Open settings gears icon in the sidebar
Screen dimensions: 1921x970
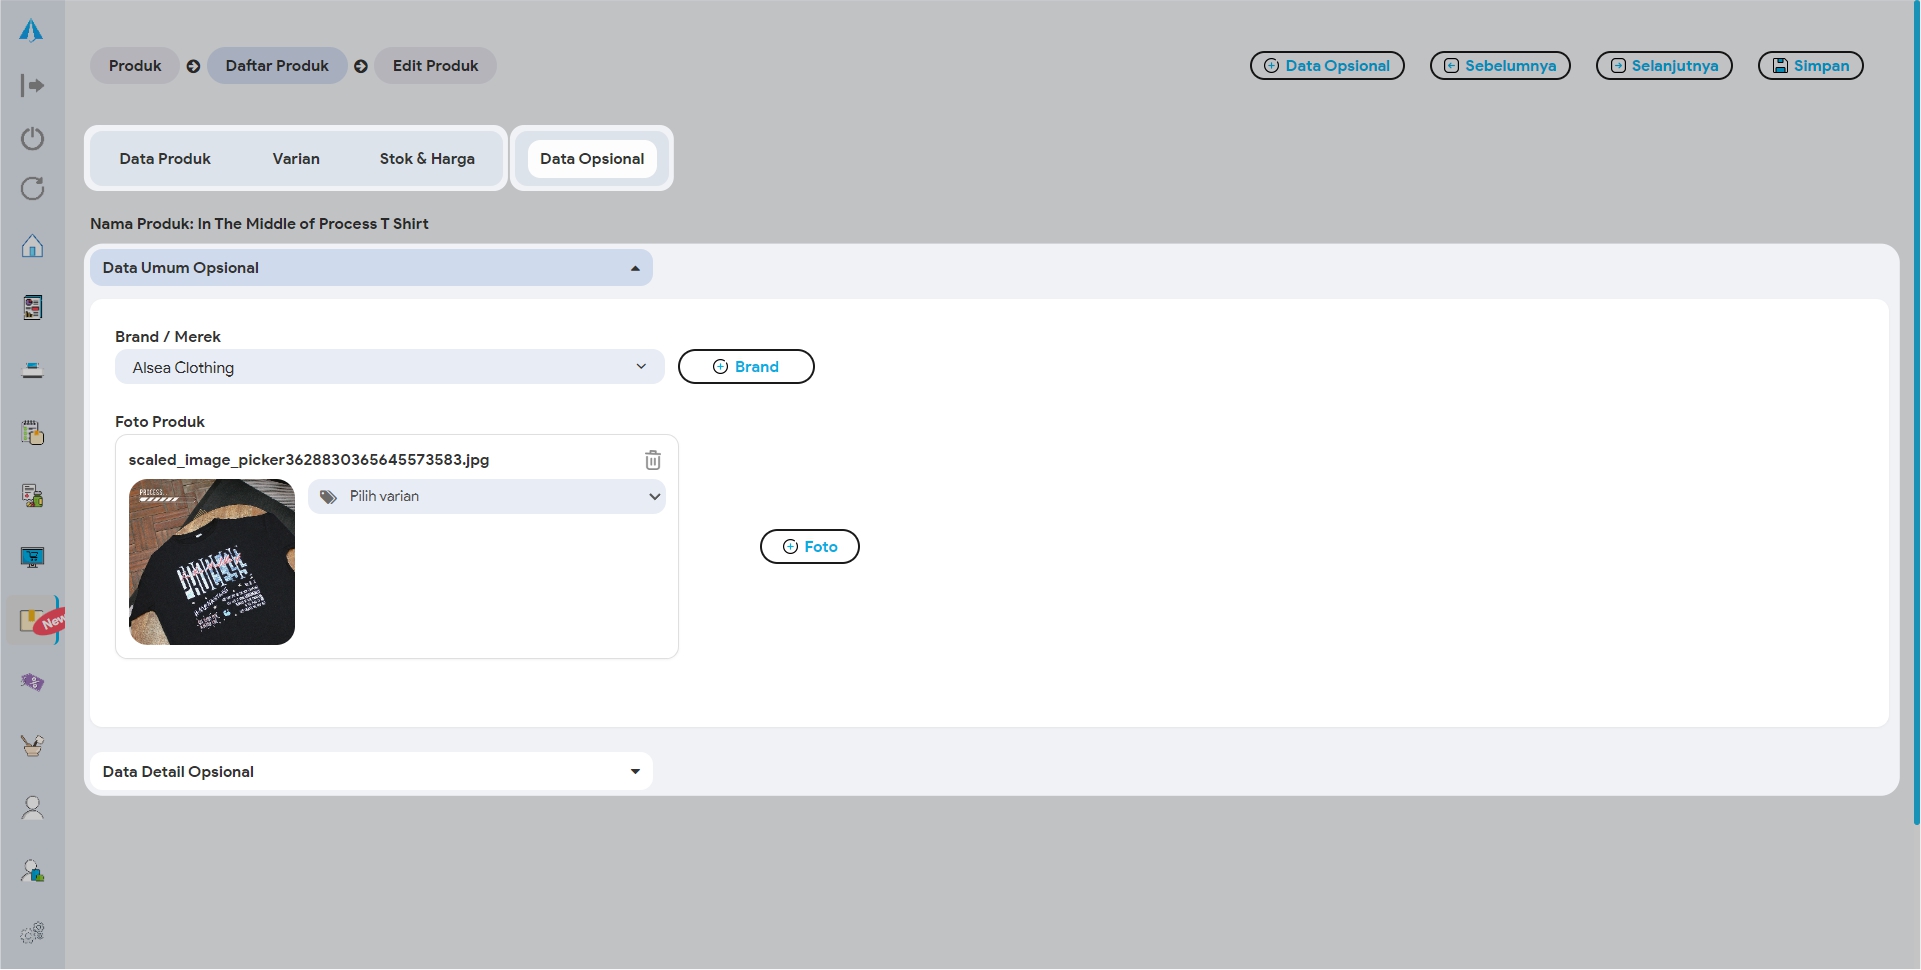click(32, 932)
